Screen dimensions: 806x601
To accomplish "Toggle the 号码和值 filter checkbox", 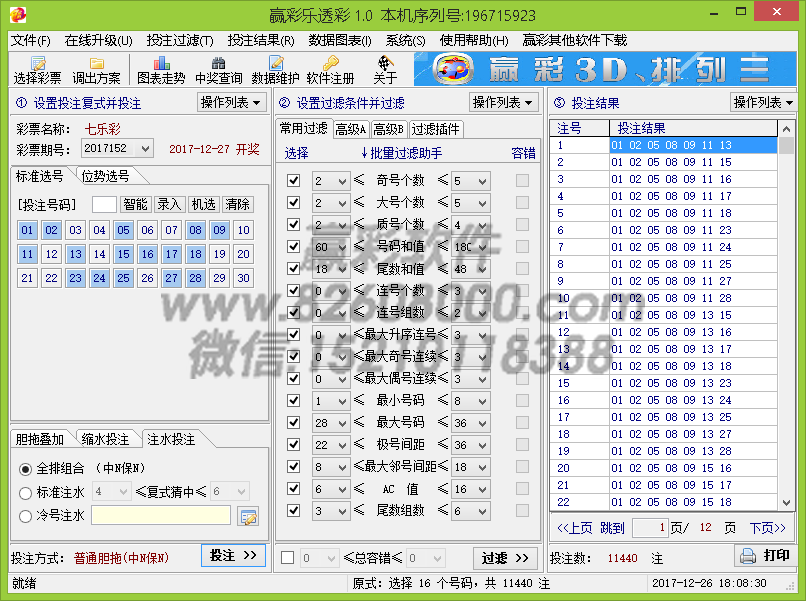I will [294, 247].
